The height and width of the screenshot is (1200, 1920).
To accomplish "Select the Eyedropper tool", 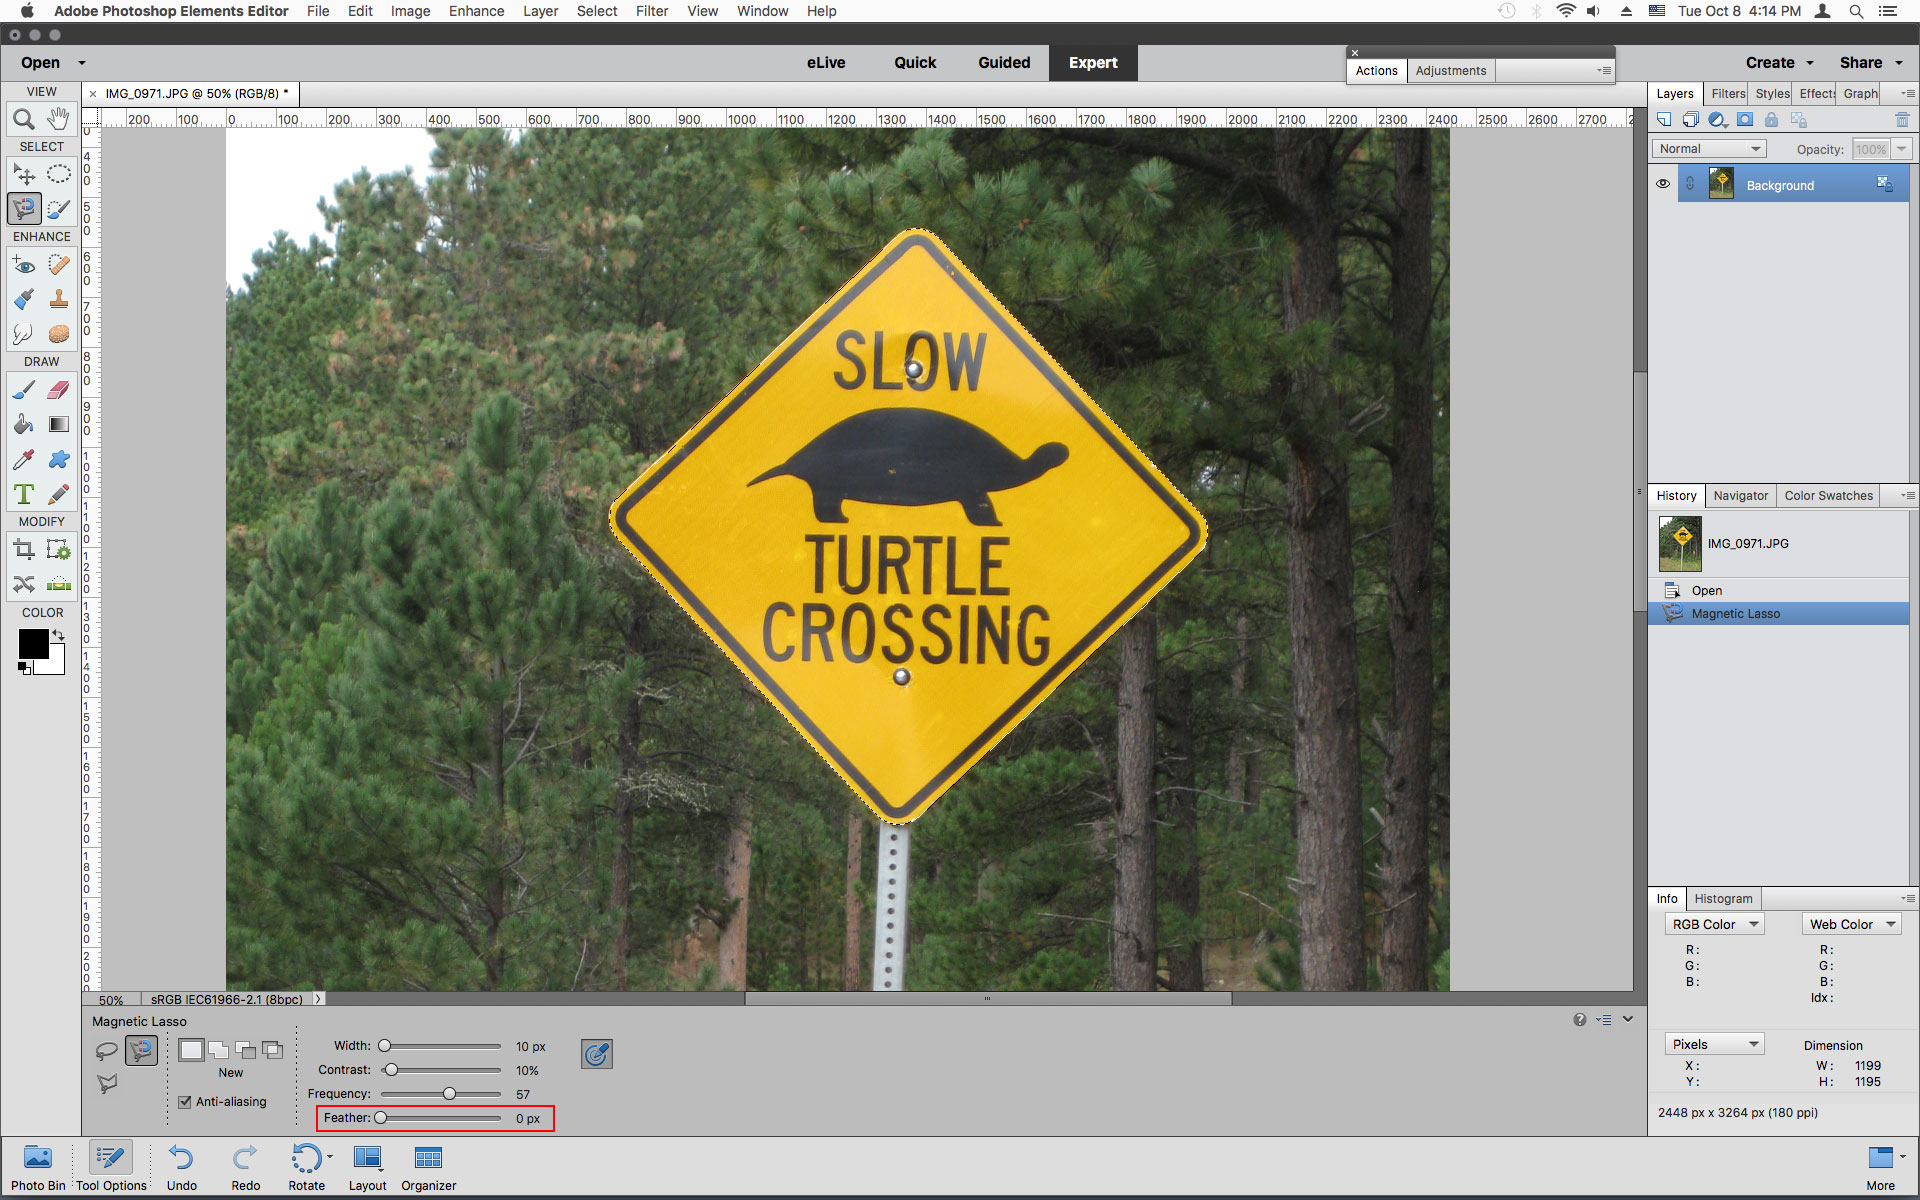I will pyautogui.click(x=23, y=456).
